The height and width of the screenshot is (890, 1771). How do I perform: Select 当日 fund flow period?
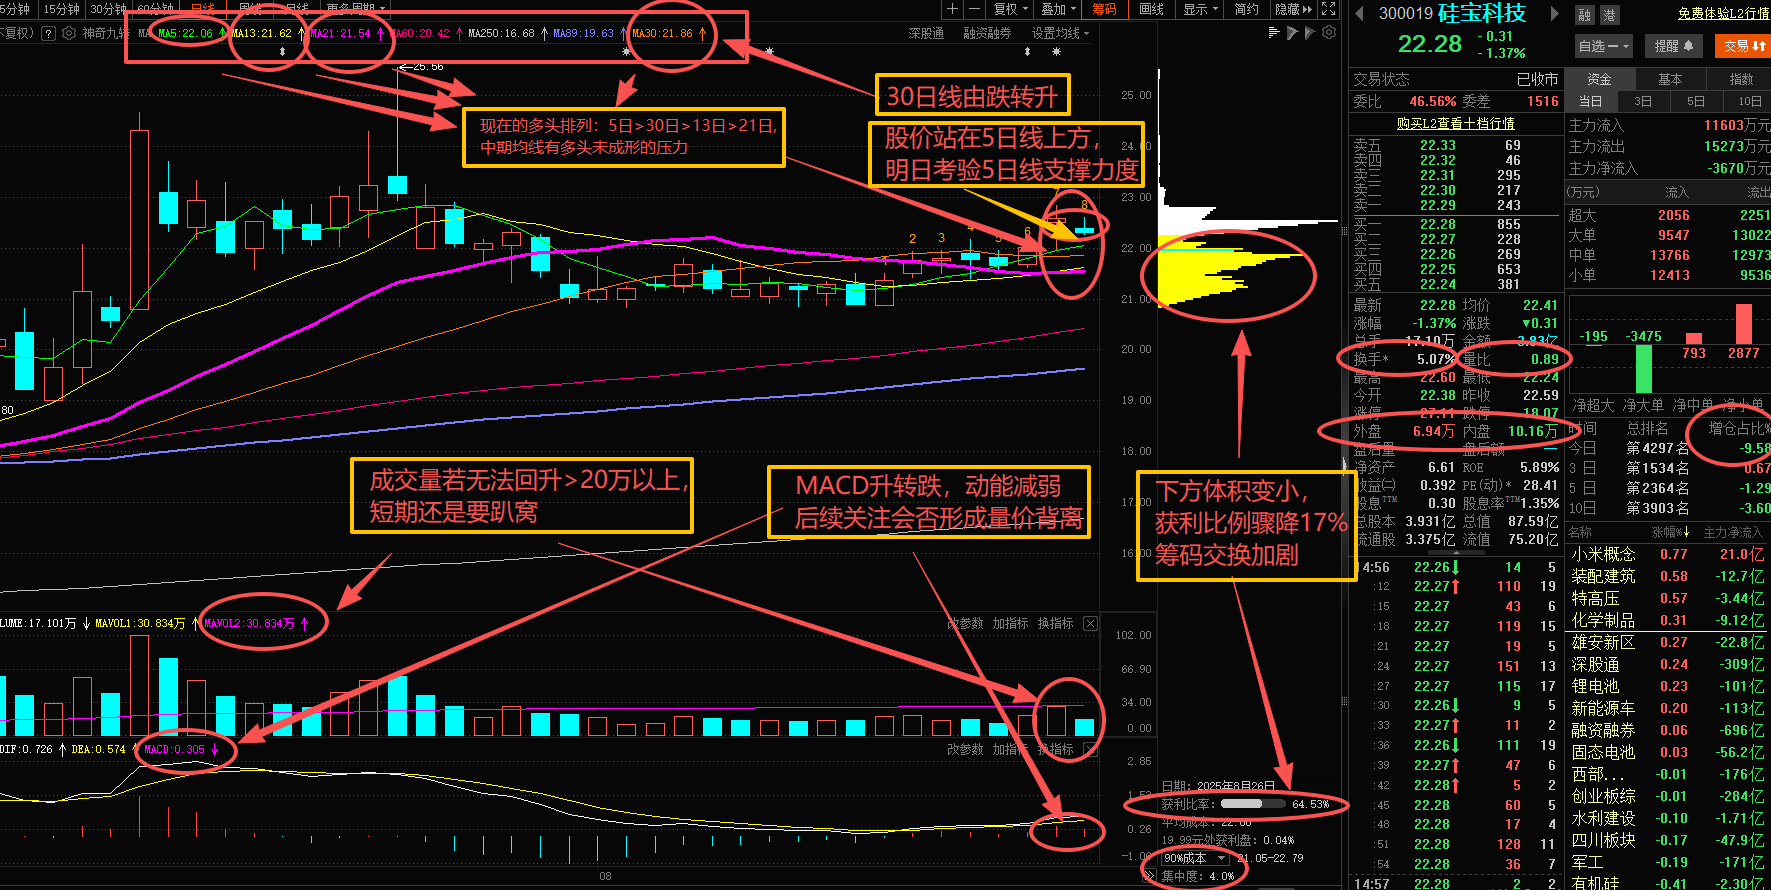pos(1590,101)
